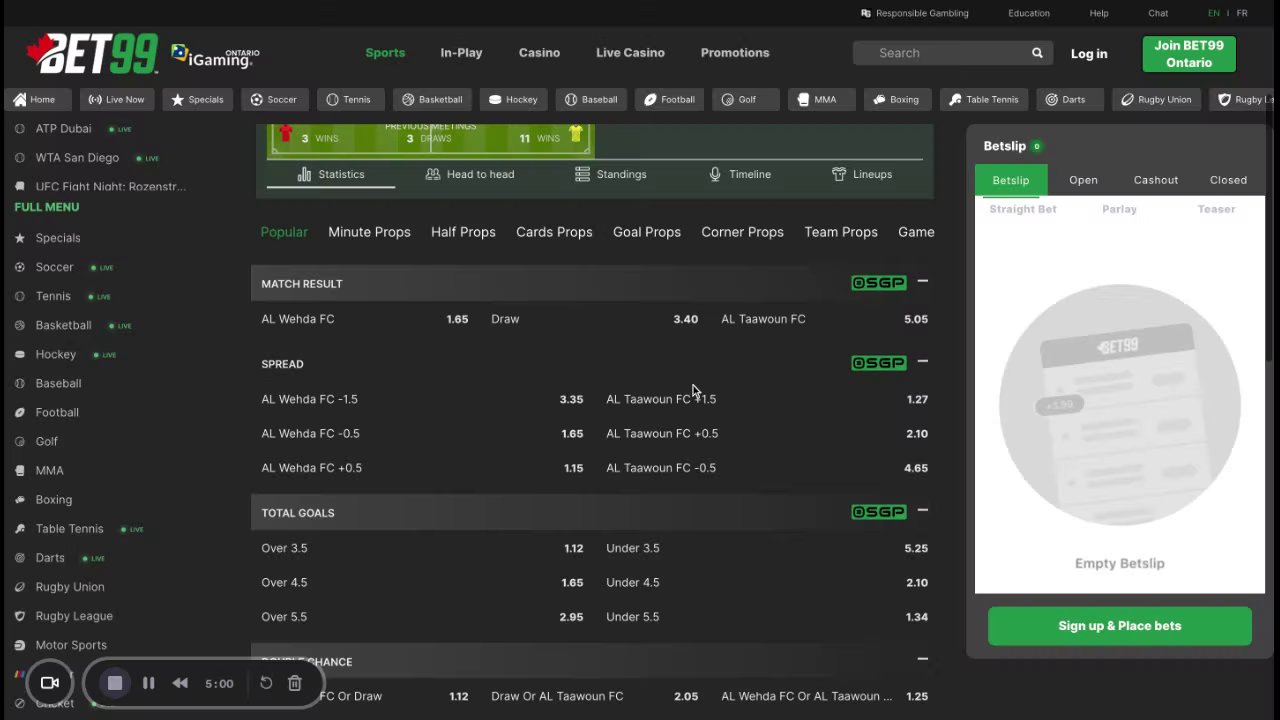The image size is (1280, 720).
Task: Choose Soccer in the top sports bar
Action: pyautogui.click(x=273, y=99)
